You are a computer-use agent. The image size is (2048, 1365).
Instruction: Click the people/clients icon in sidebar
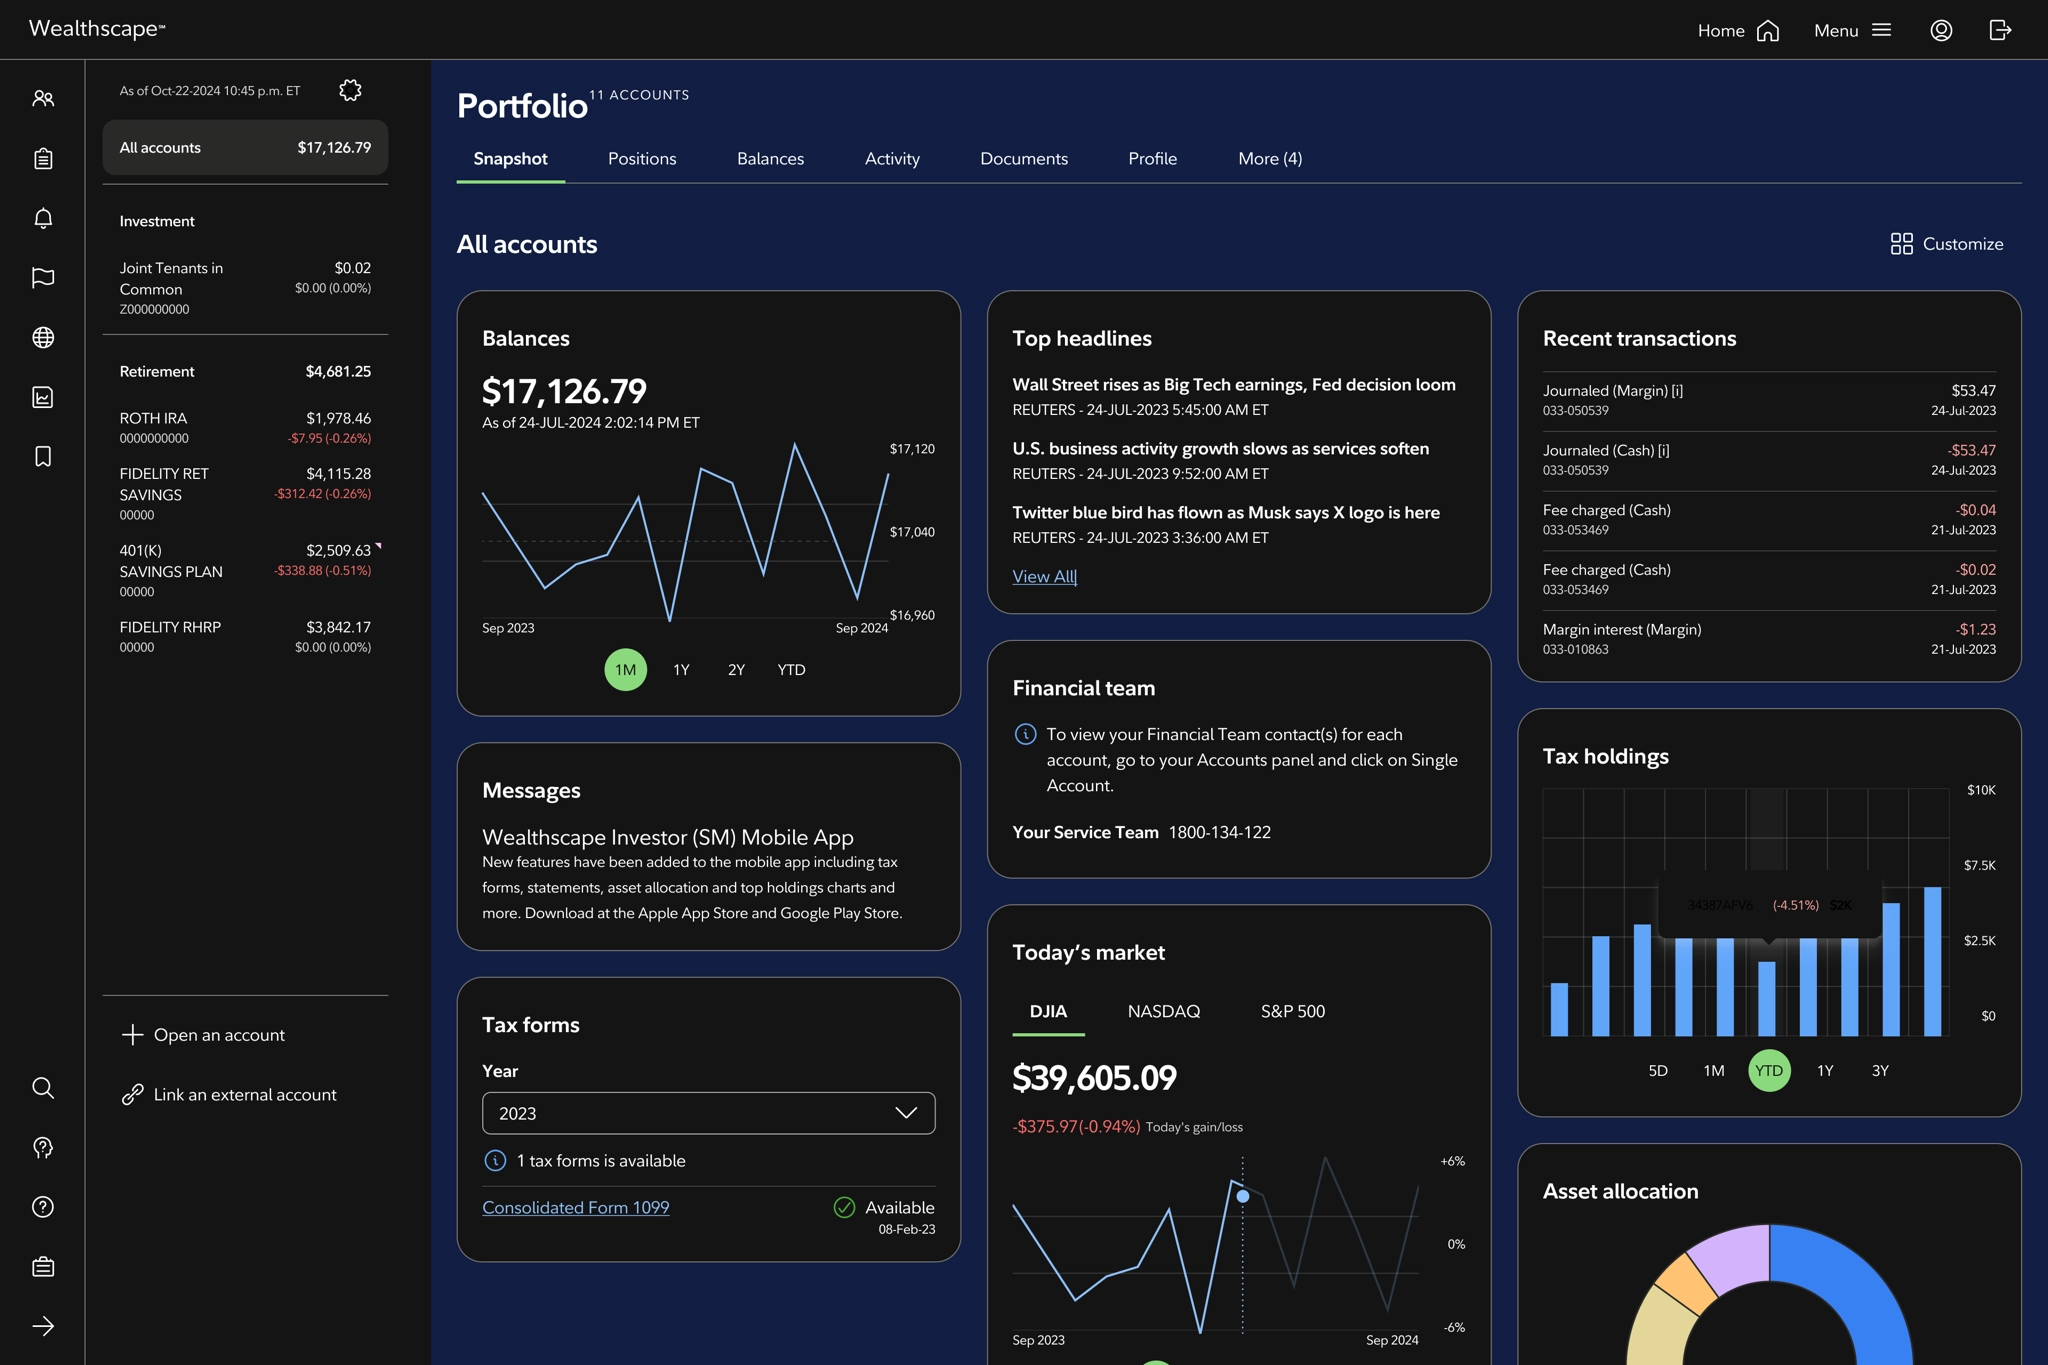43,99
